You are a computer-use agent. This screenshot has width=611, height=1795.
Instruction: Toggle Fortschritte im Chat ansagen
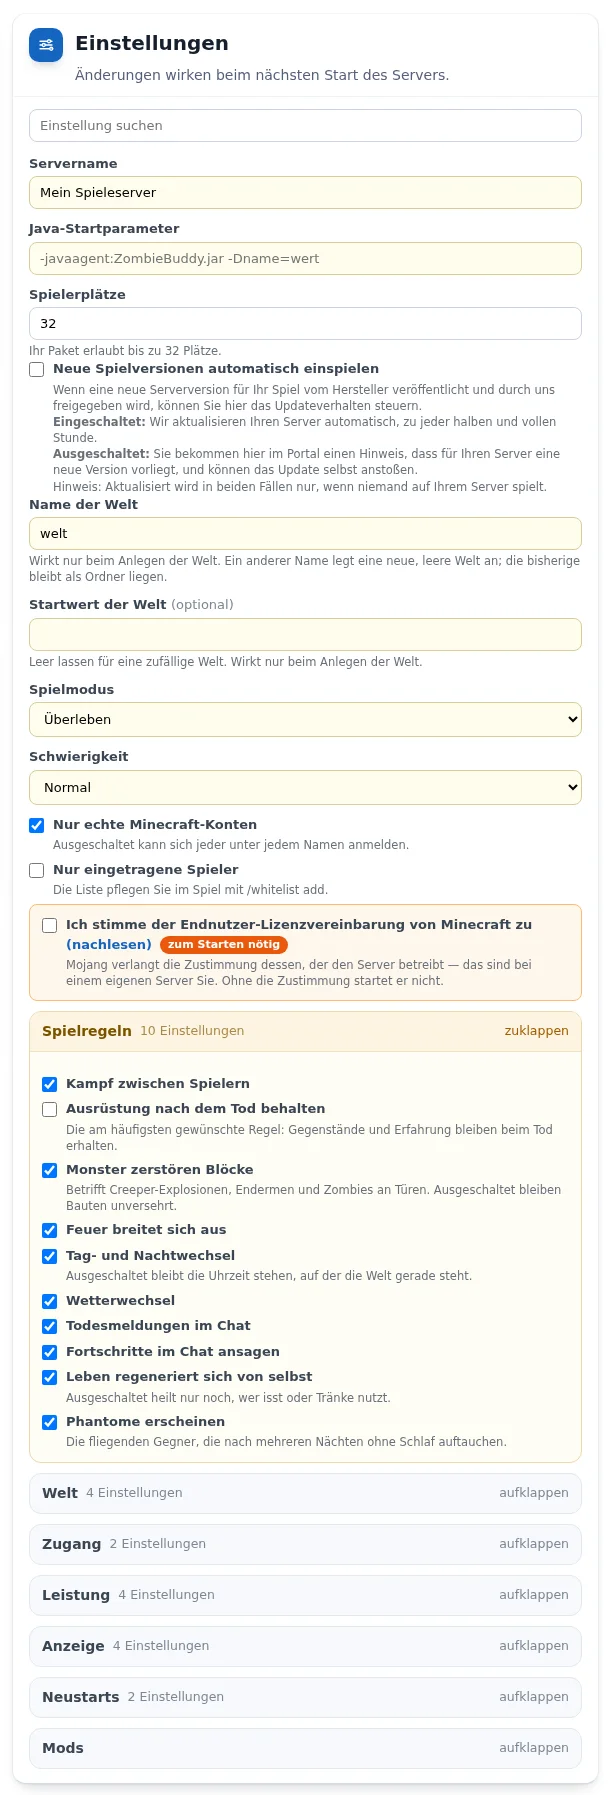coord(50,1352)
